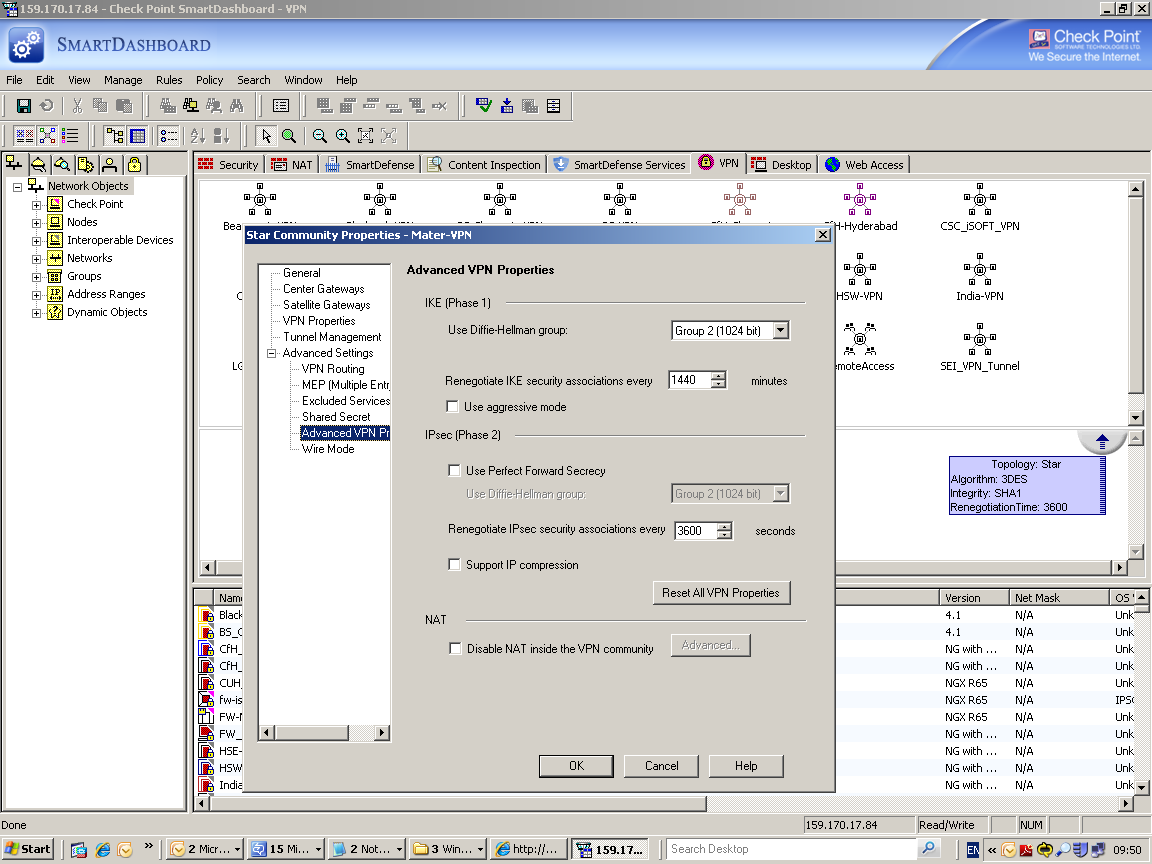Click the IPsec renegotiation seconds field
Viewport: 1152px width, 864px height.
point(696,530)
